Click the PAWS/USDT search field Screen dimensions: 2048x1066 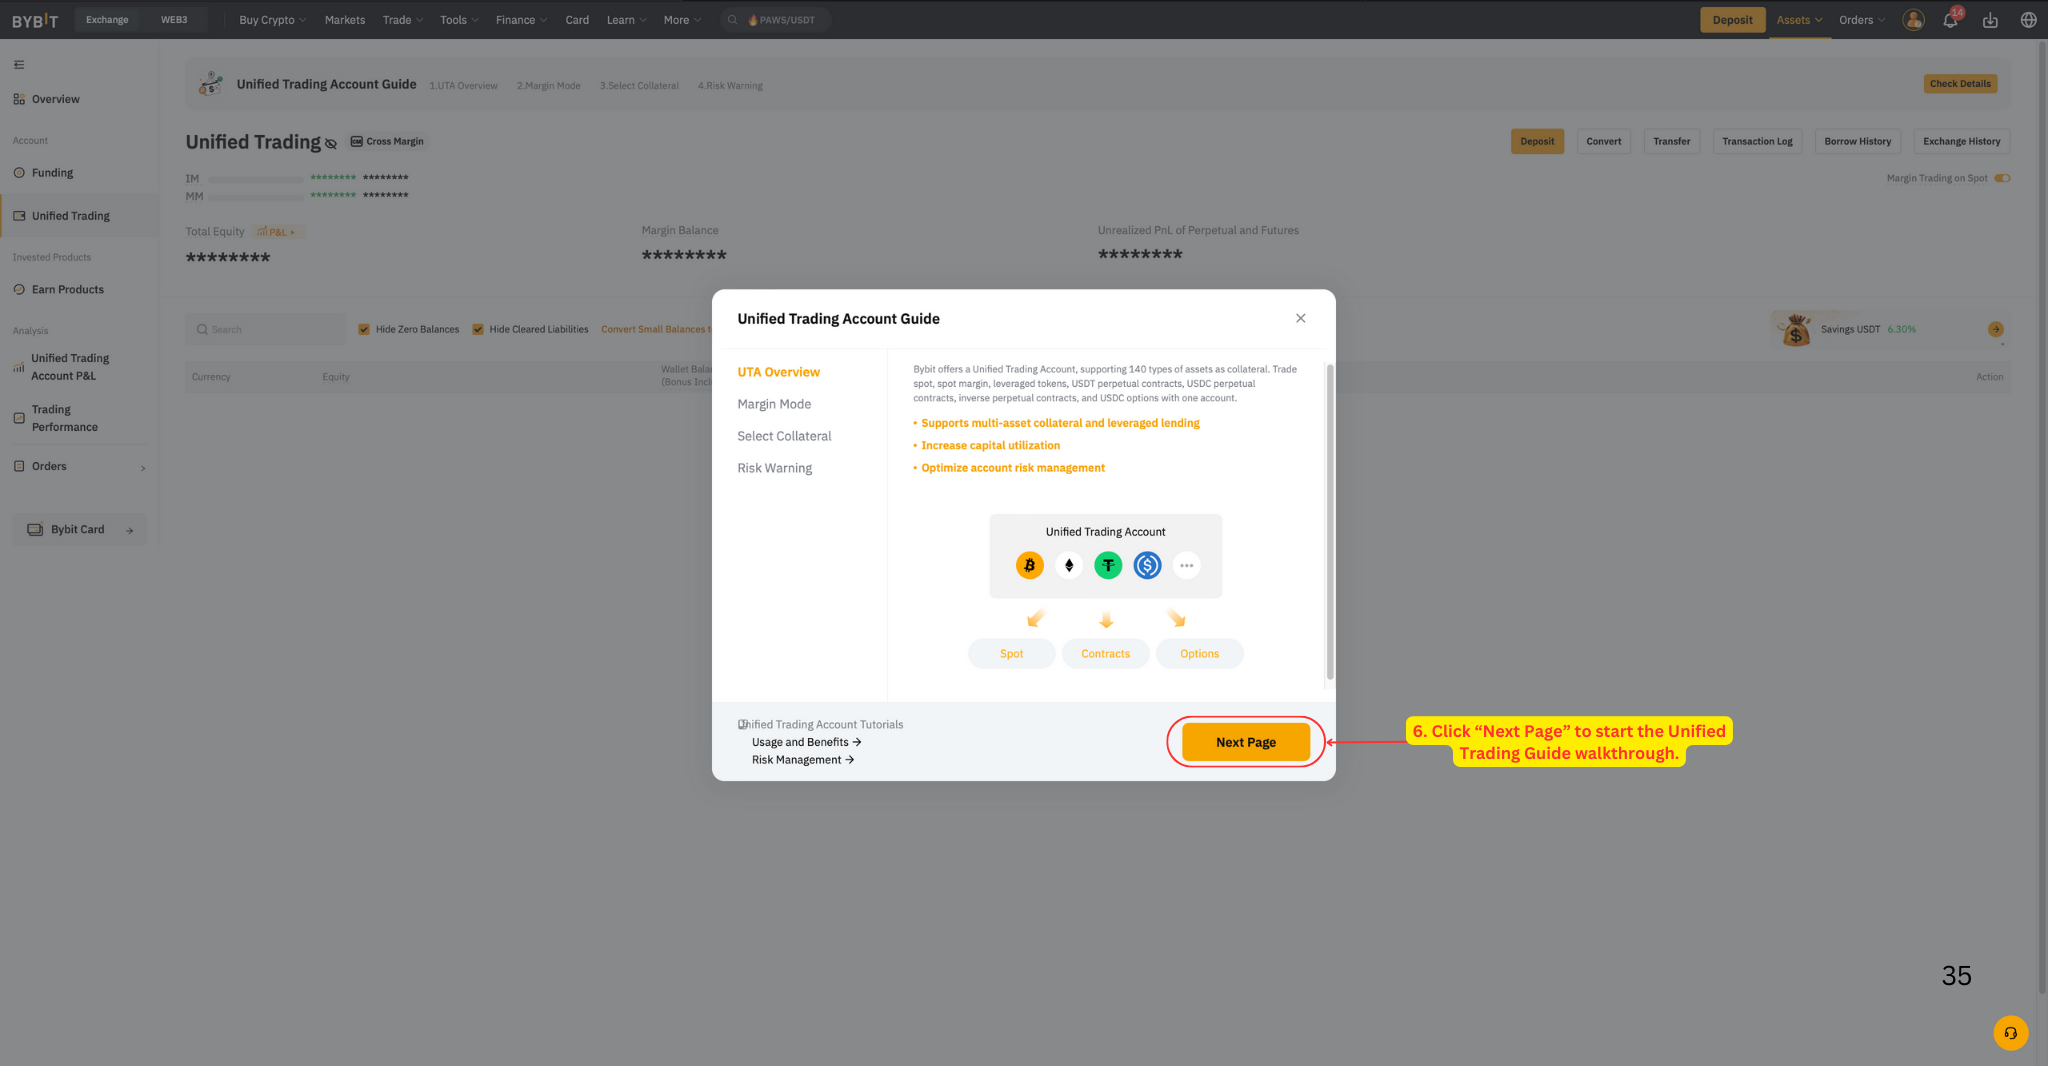775,20
